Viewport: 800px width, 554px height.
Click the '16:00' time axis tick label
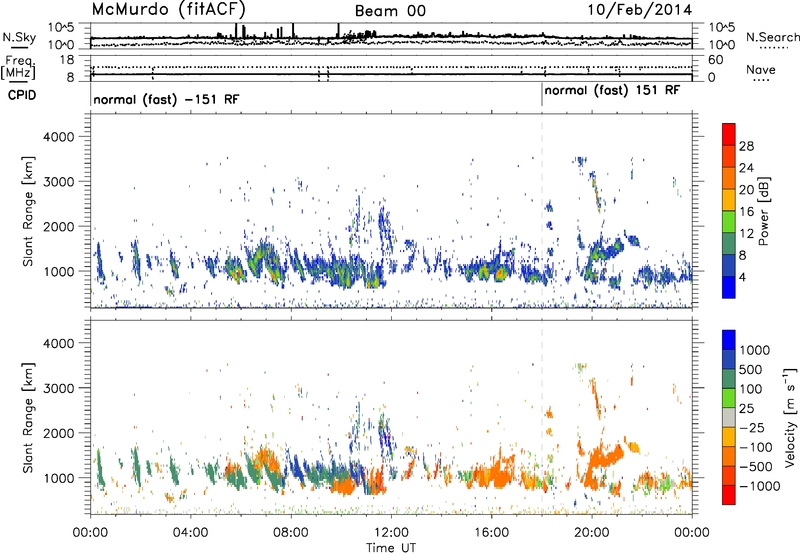point(491,533)
